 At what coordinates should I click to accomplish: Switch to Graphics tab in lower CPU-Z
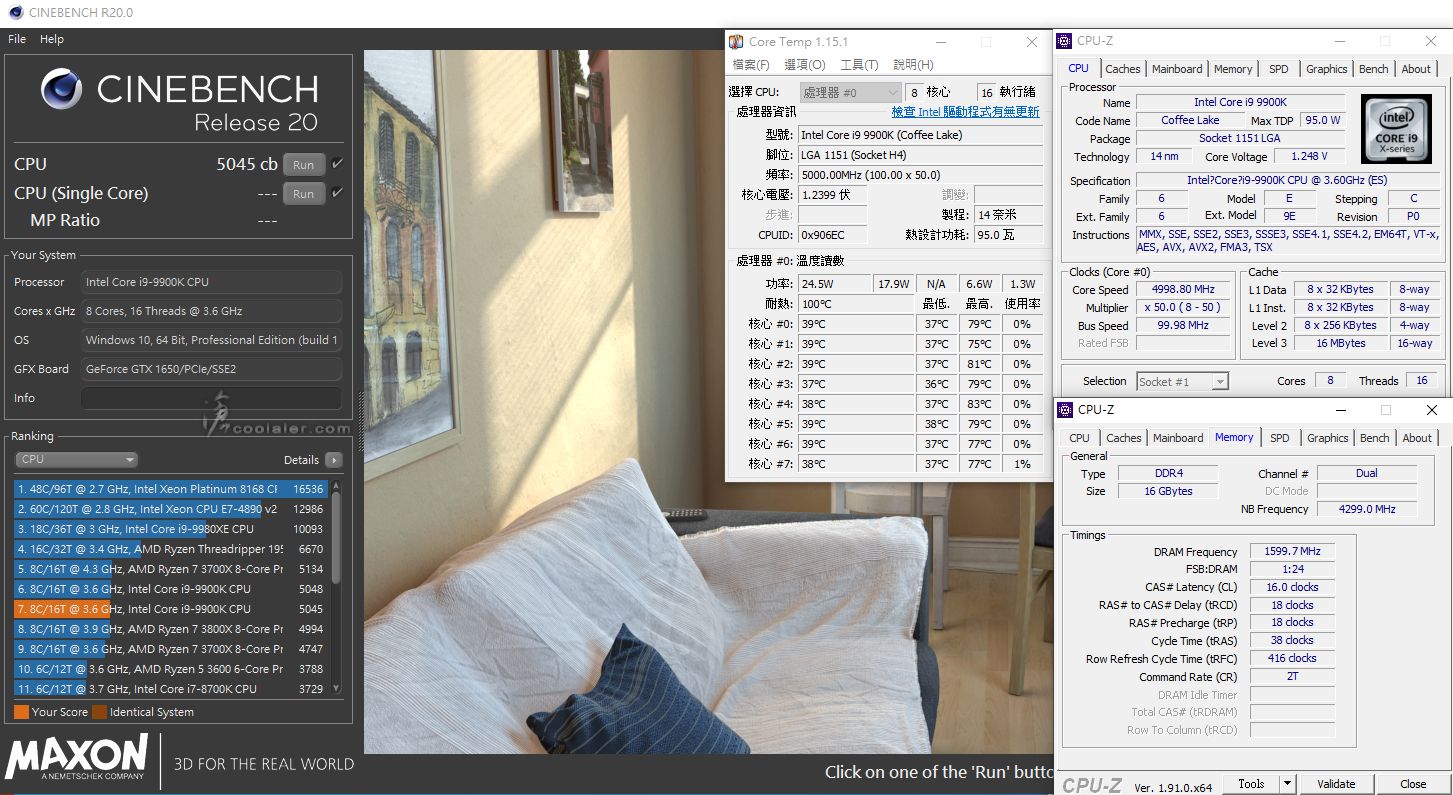click(1328, 438)
